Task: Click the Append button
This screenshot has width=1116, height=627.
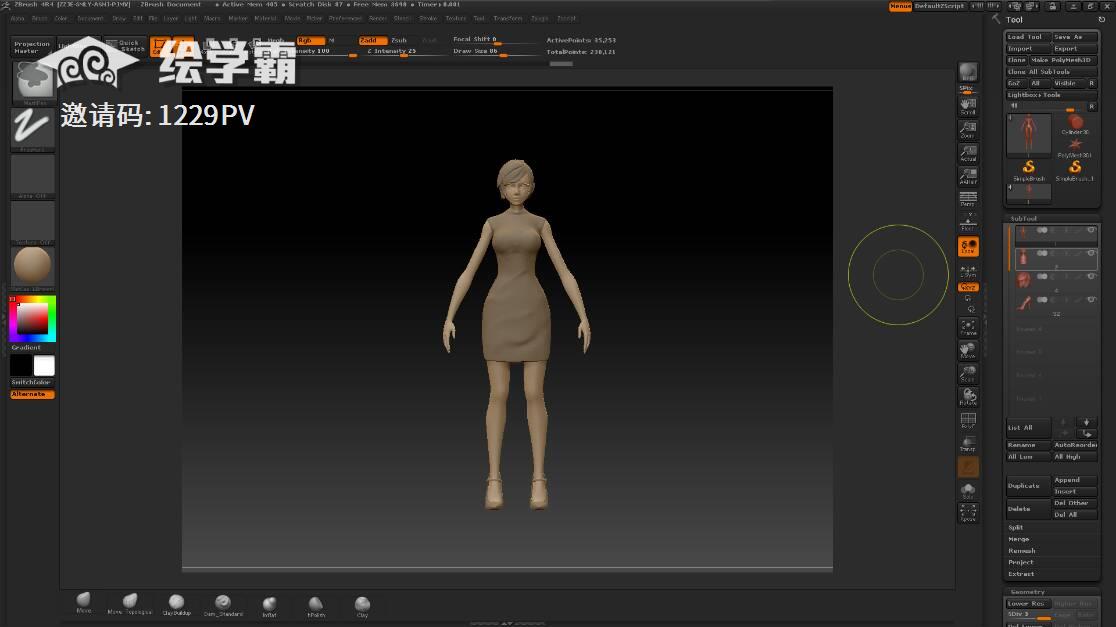Action: click(x=1074, y=480)
